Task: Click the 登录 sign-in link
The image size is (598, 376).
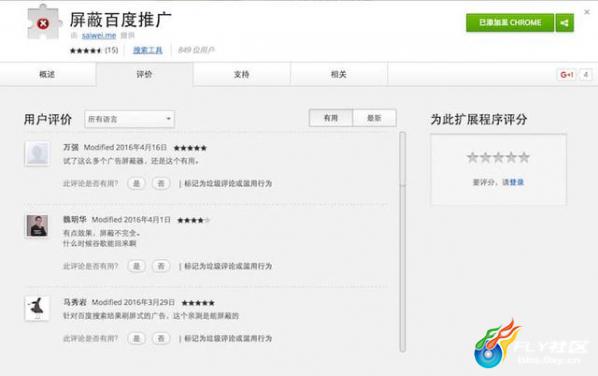Action: click(x=517, y=182)
